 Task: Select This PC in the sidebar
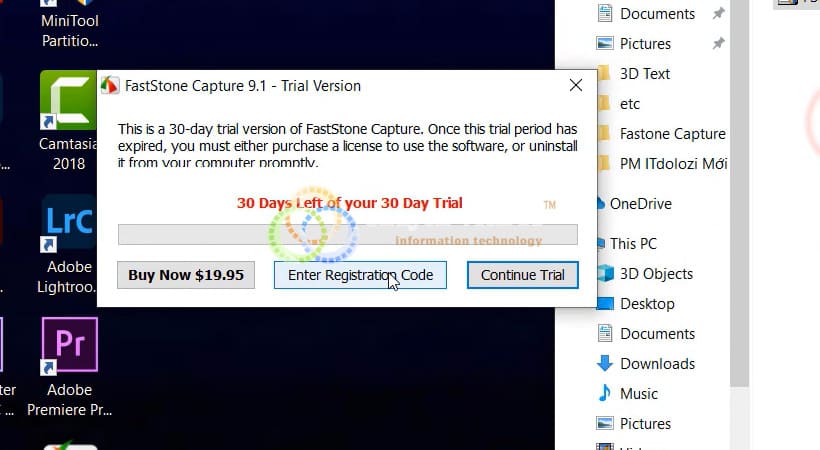[x=633, y=244]
